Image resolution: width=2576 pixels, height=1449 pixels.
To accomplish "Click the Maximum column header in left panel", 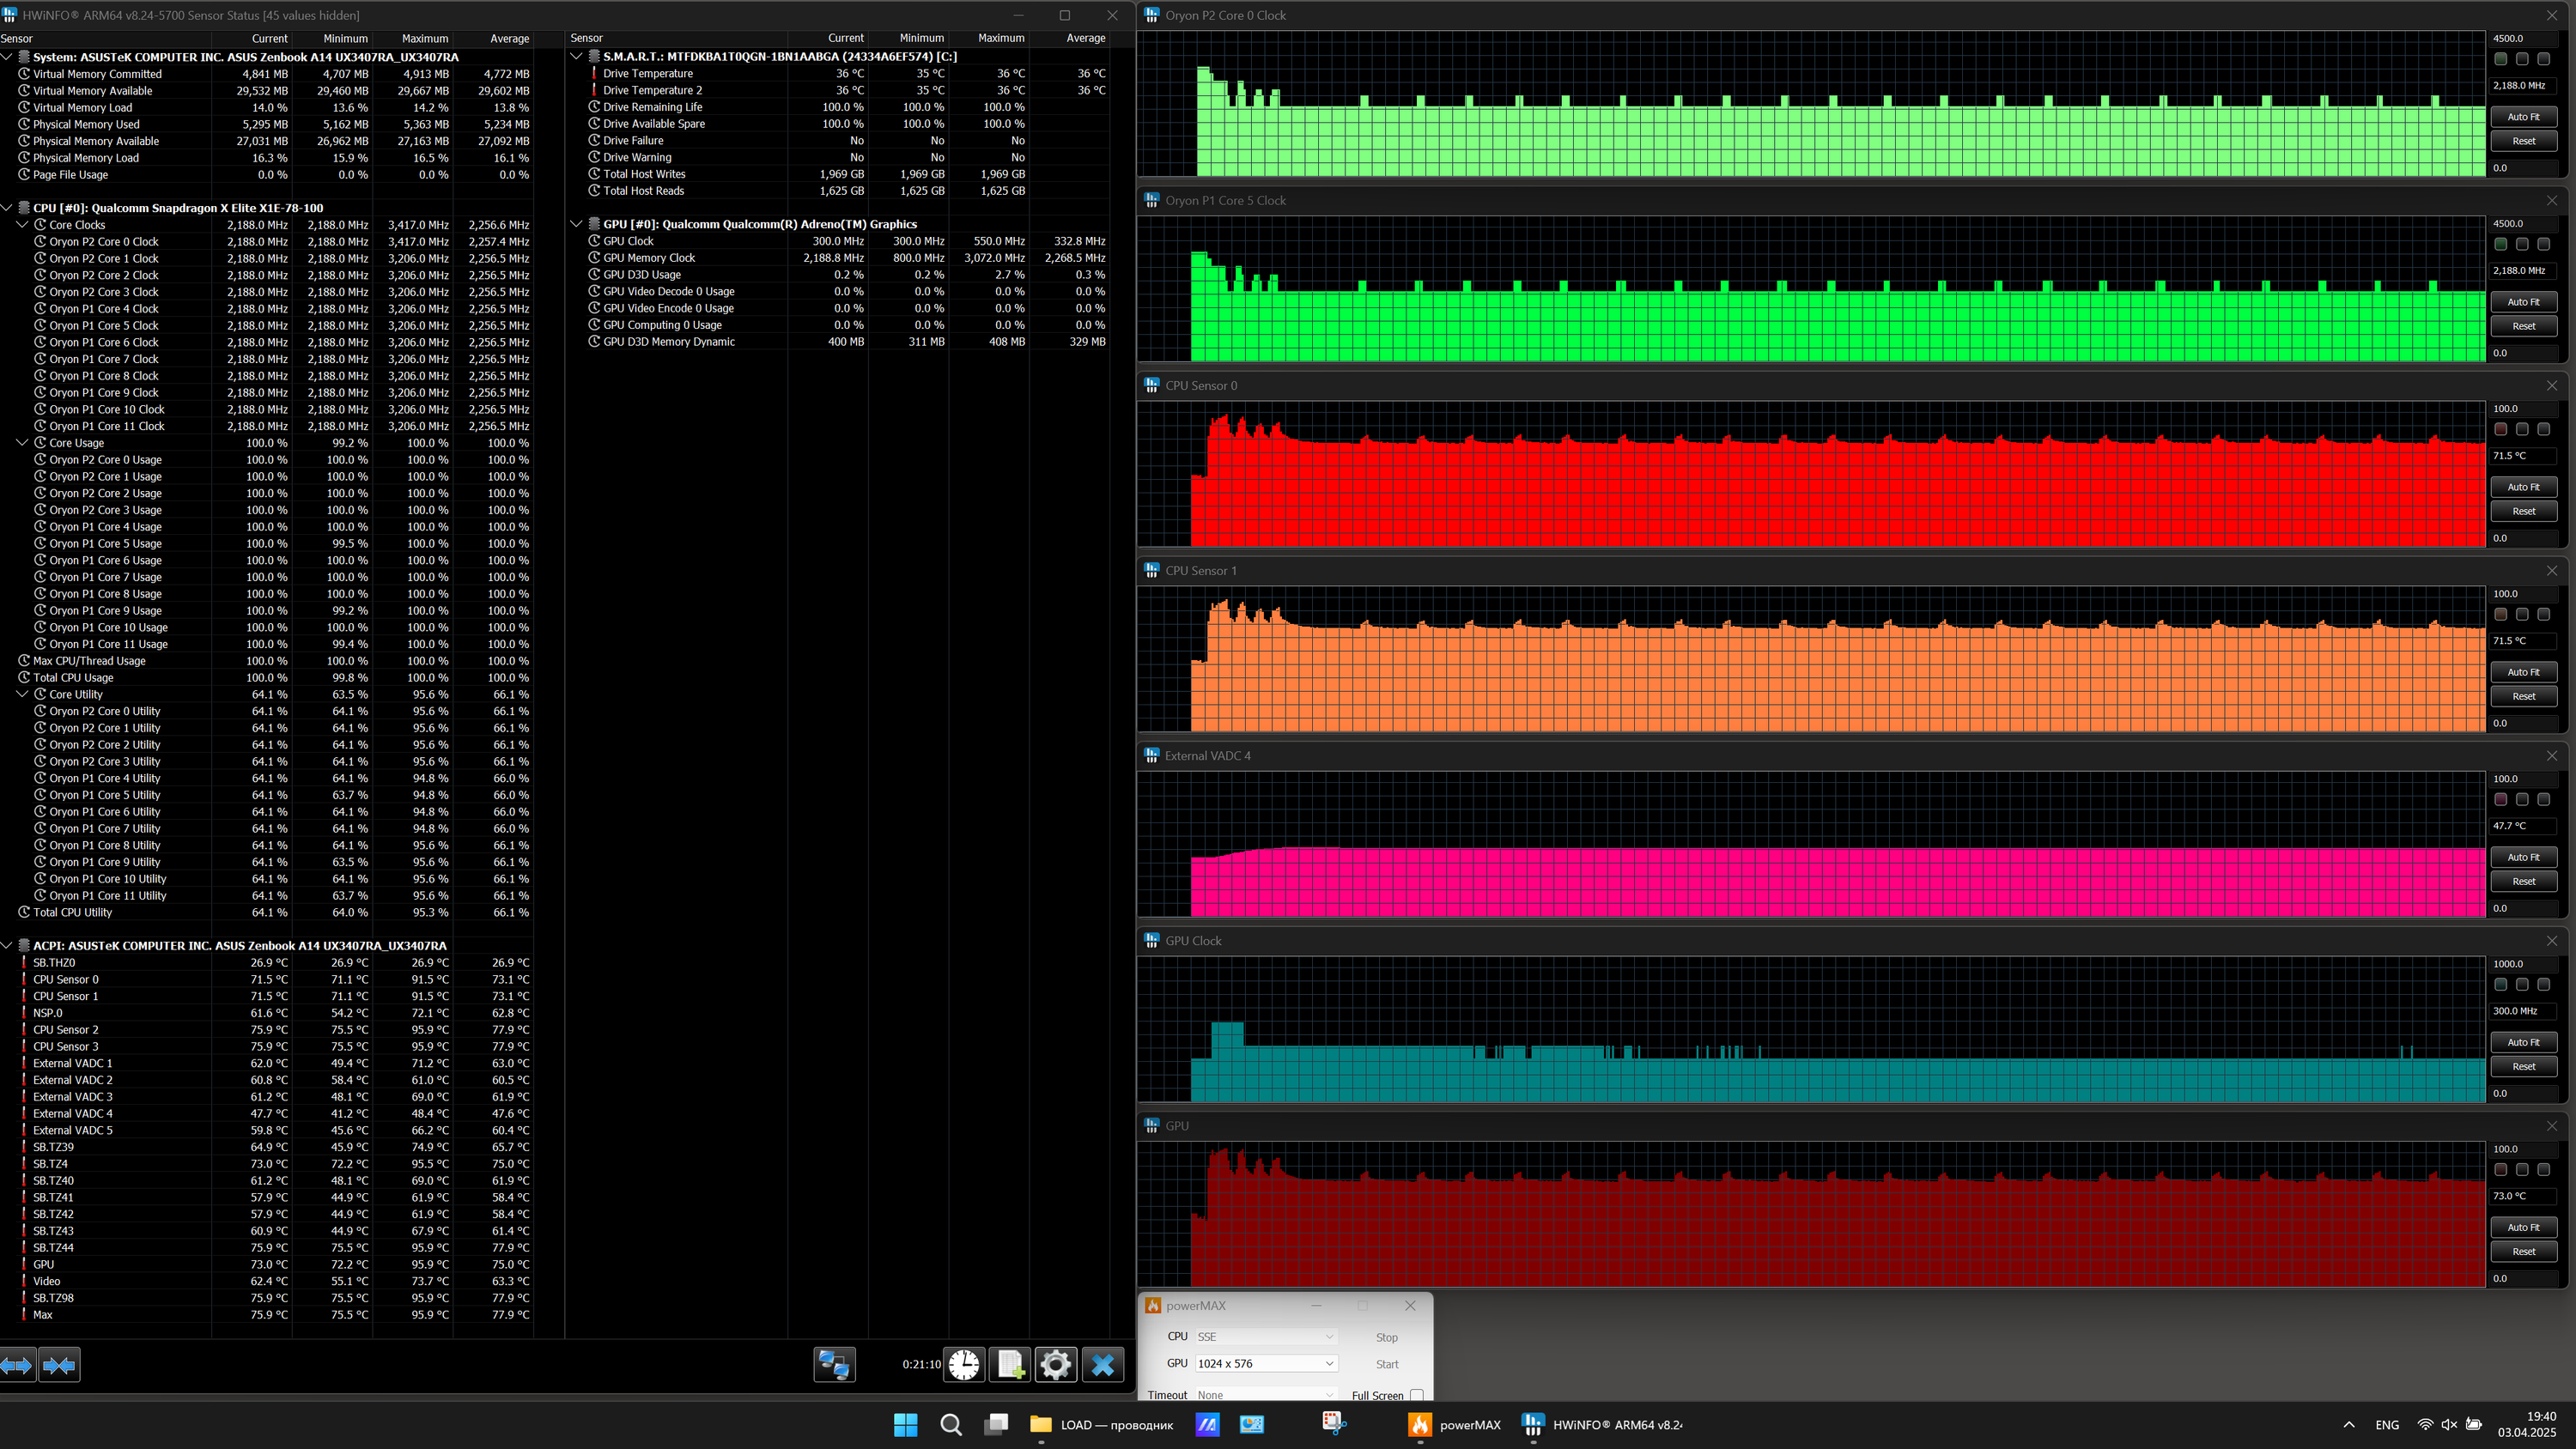I will [x=424, y=39].
